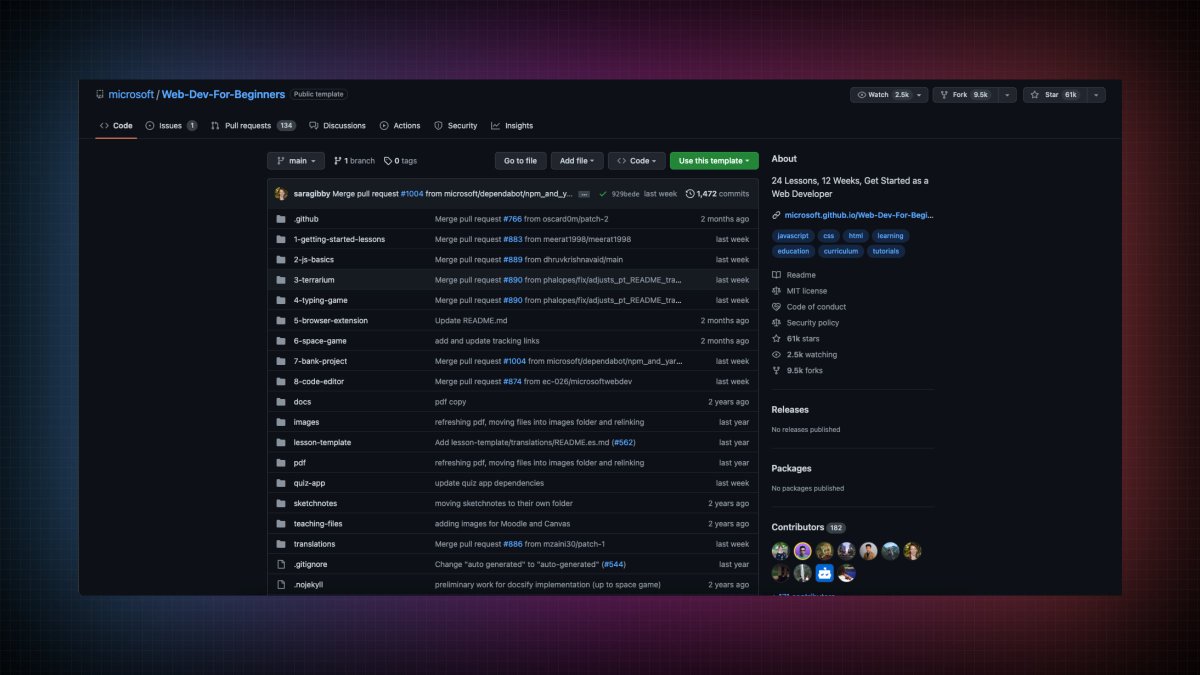Image resolution: width=1200 pixels, height=675 pixels.
Task: Click the folder icon for .github
Action: pyautogui.click(x=281, y=219)
